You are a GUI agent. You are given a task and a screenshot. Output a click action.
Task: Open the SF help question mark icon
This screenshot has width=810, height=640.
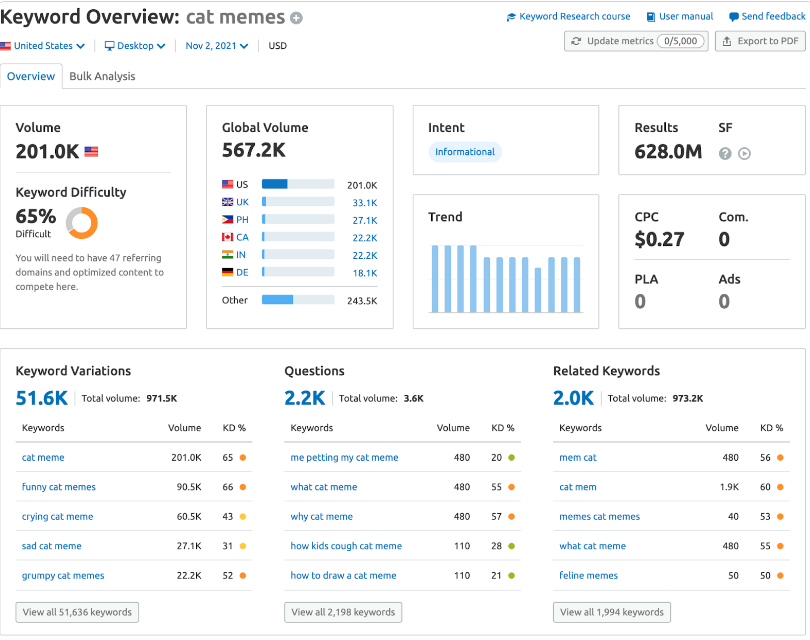[x=725, y=153]
